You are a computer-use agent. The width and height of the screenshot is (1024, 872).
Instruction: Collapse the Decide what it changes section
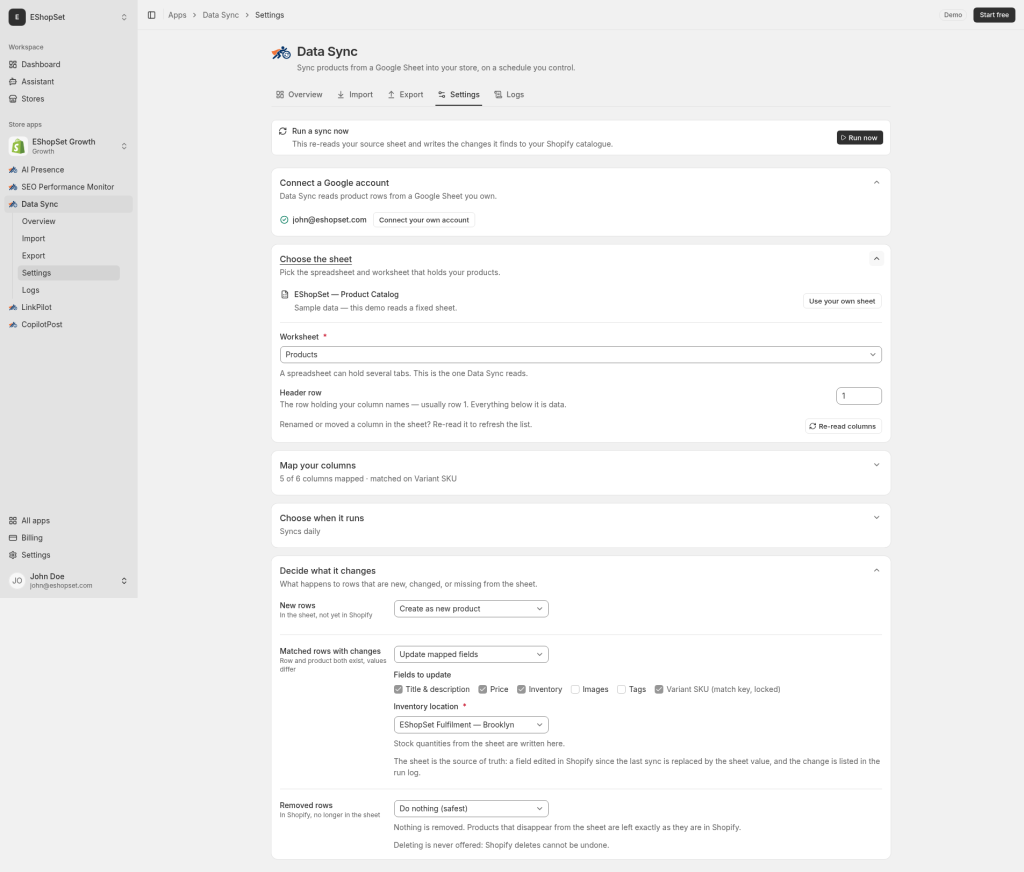[876, 571]
